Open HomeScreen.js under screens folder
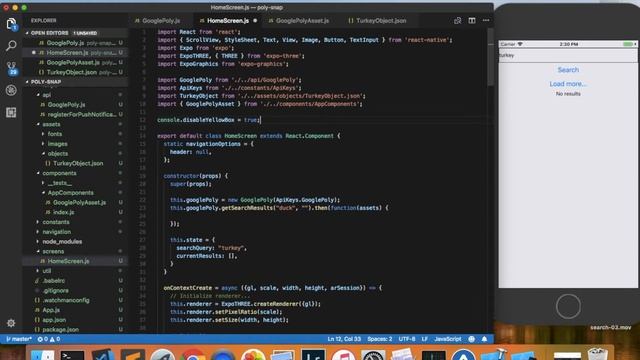 click(x=76, y=261)
